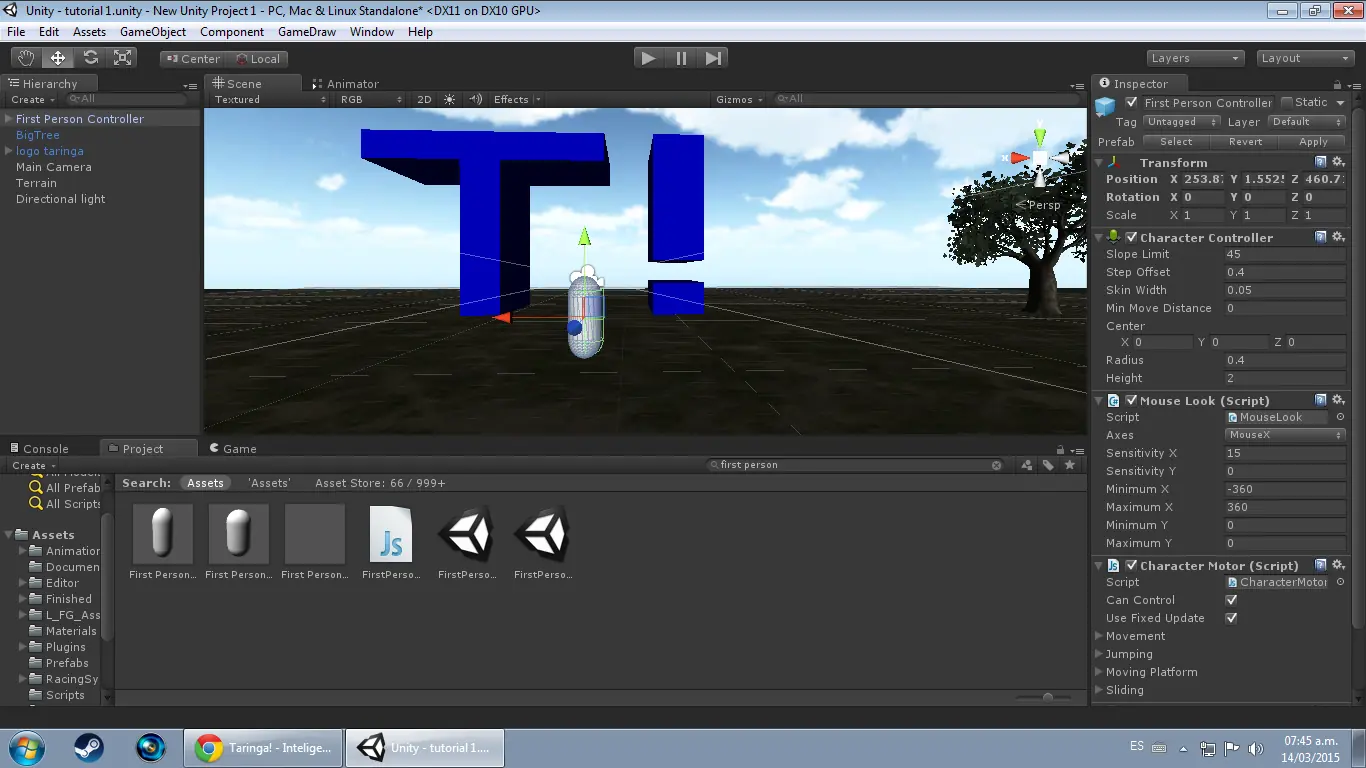Select the FirstPerson JS script asset
The height and width of the screenshot is (768, 1366).
390,543
